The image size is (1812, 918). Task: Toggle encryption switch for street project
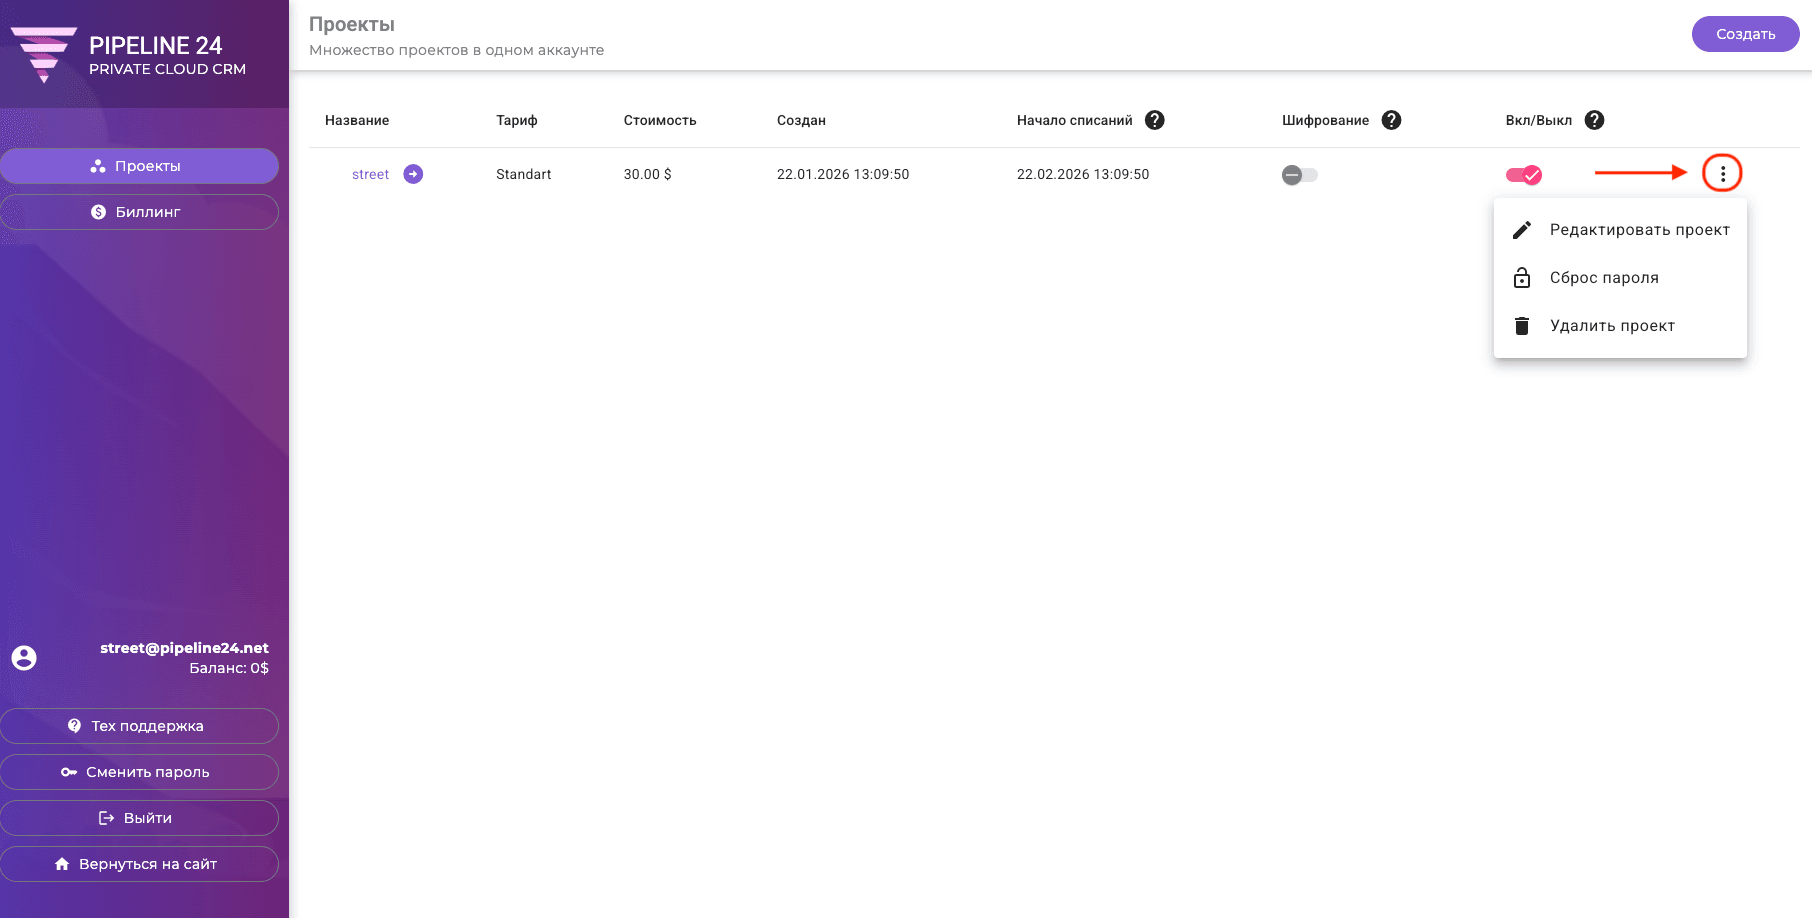[x=1300, y=175]
